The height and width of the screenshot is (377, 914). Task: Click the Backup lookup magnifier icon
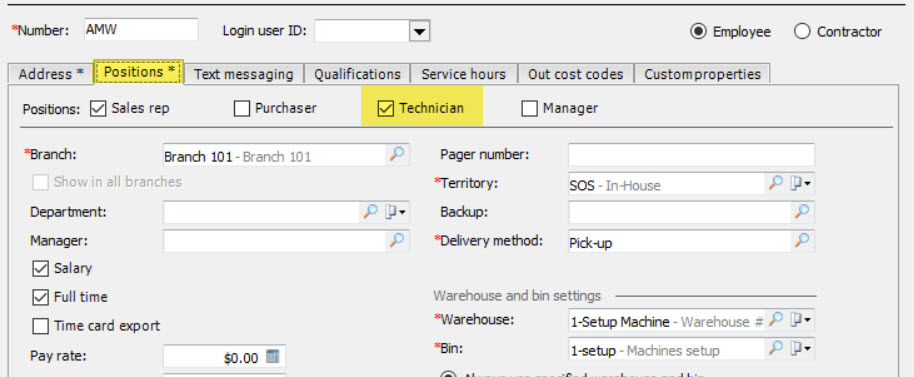802,212
